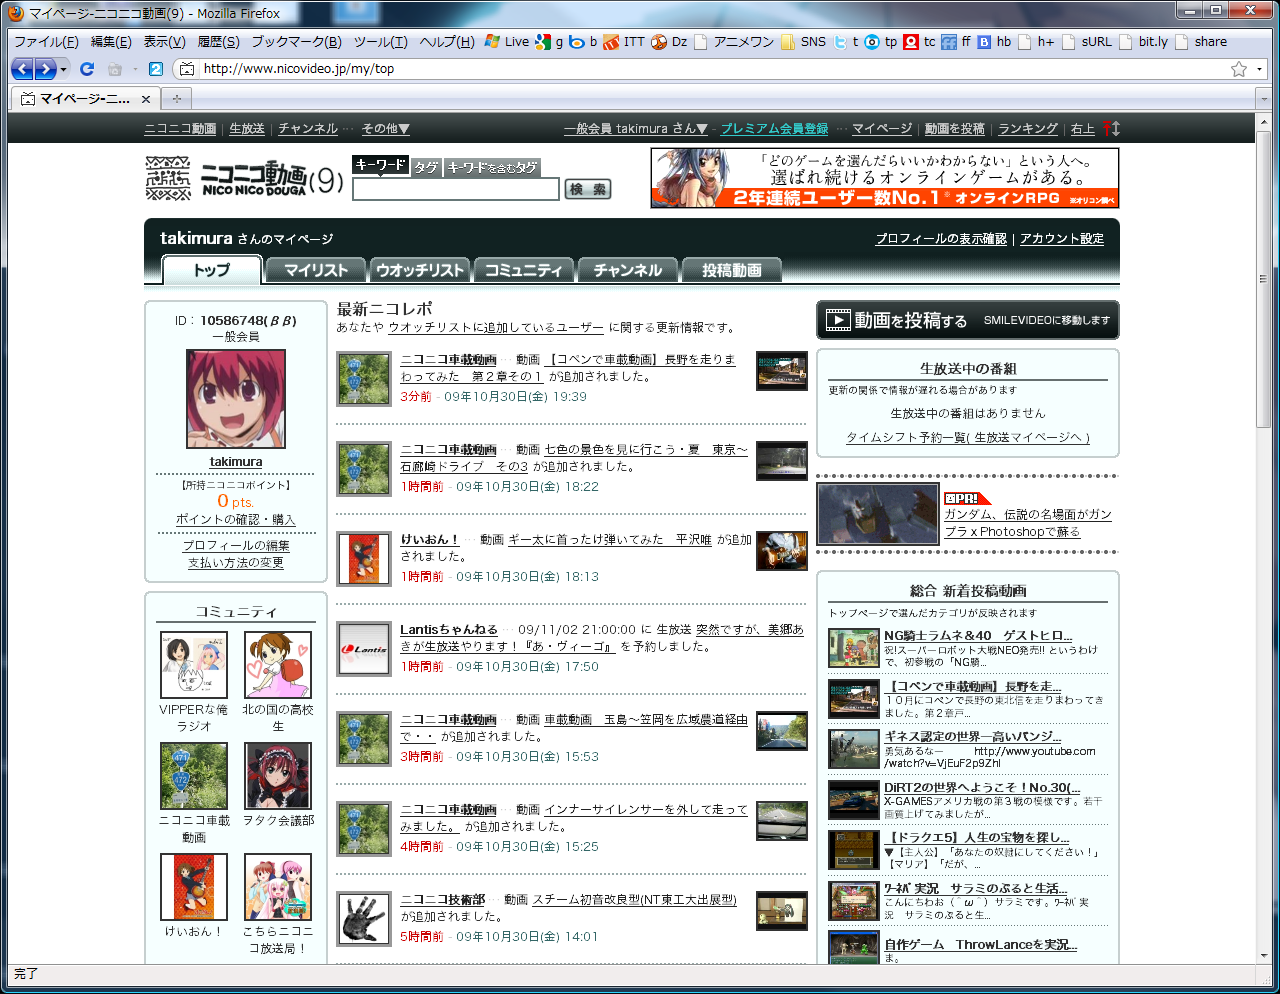
Task: Open the タイムシフト予約一覧 link
Action: (x=968, y=437)
